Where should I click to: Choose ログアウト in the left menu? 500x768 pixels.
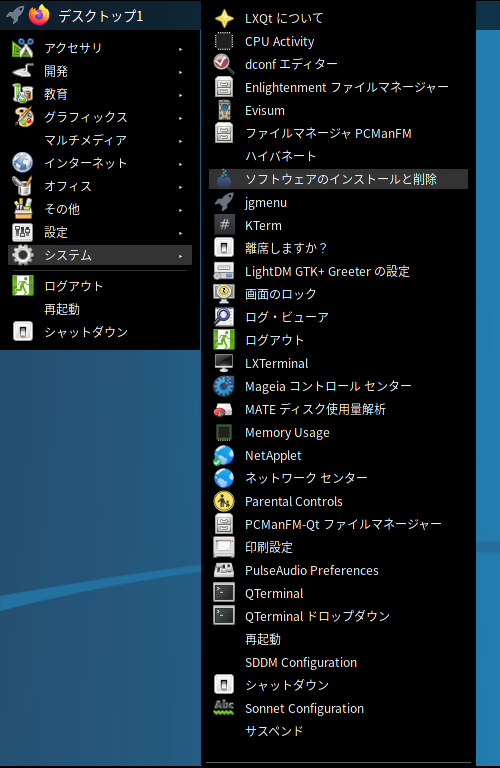(100, 286)
